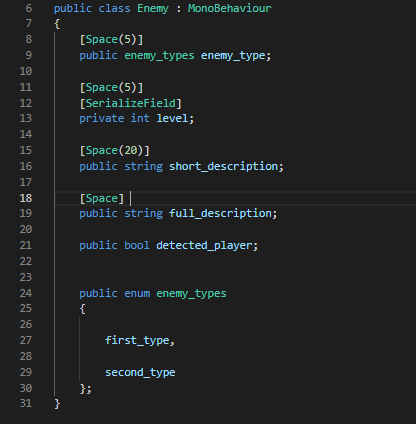Click the Space(20) attribute
The image size is (416, 424).
point(114,151)
